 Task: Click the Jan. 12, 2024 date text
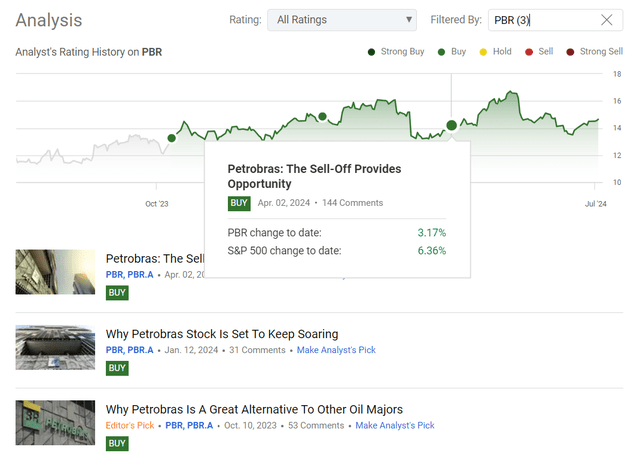point(191,350)
